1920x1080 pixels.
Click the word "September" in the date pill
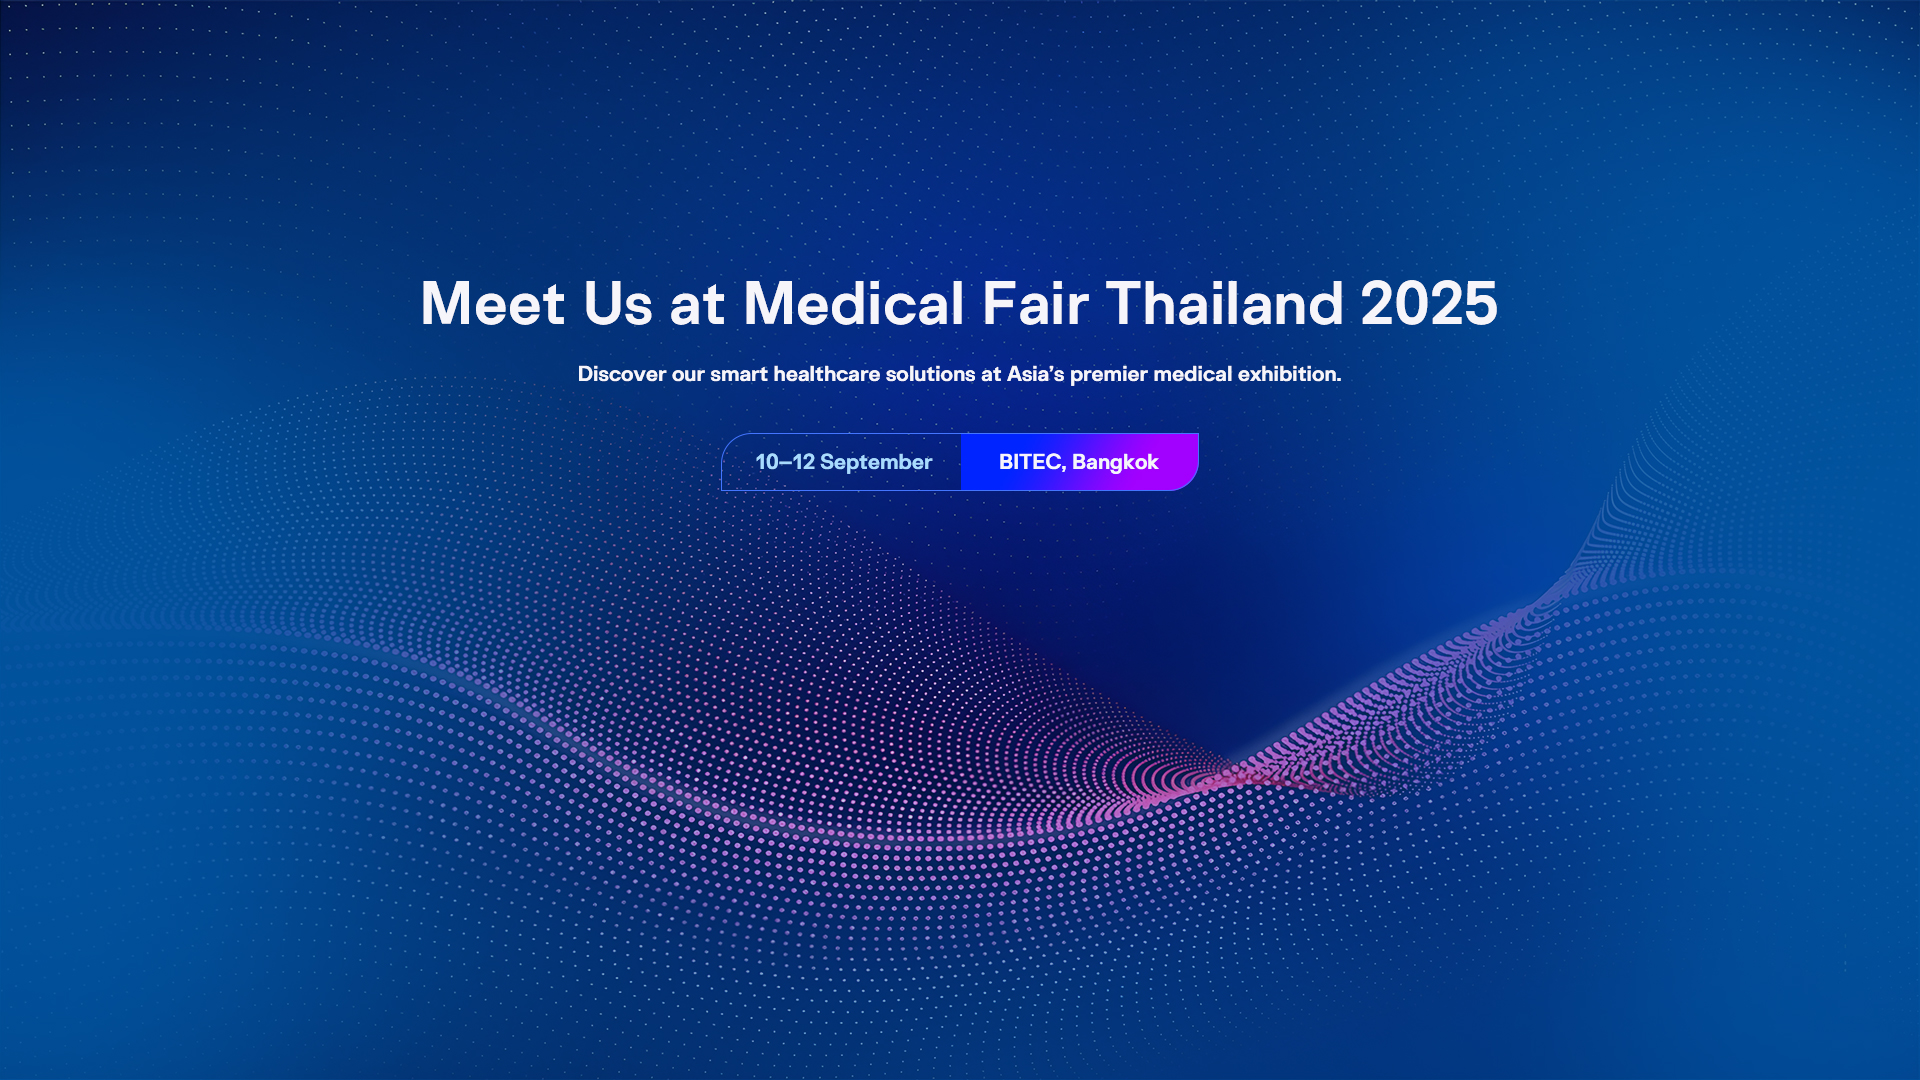tap(875, 462)
